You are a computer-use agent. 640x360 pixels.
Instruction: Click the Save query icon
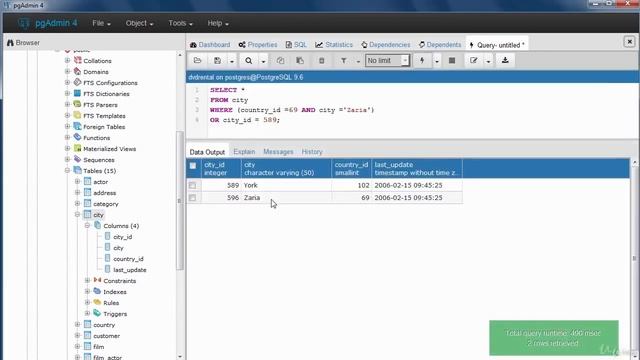(217, 61)
